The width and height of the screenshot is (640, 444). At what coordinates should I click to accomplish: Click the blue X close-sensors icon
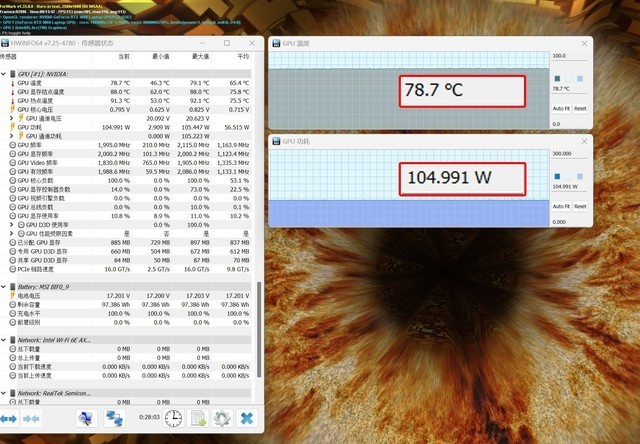click(x=247, y=419)
